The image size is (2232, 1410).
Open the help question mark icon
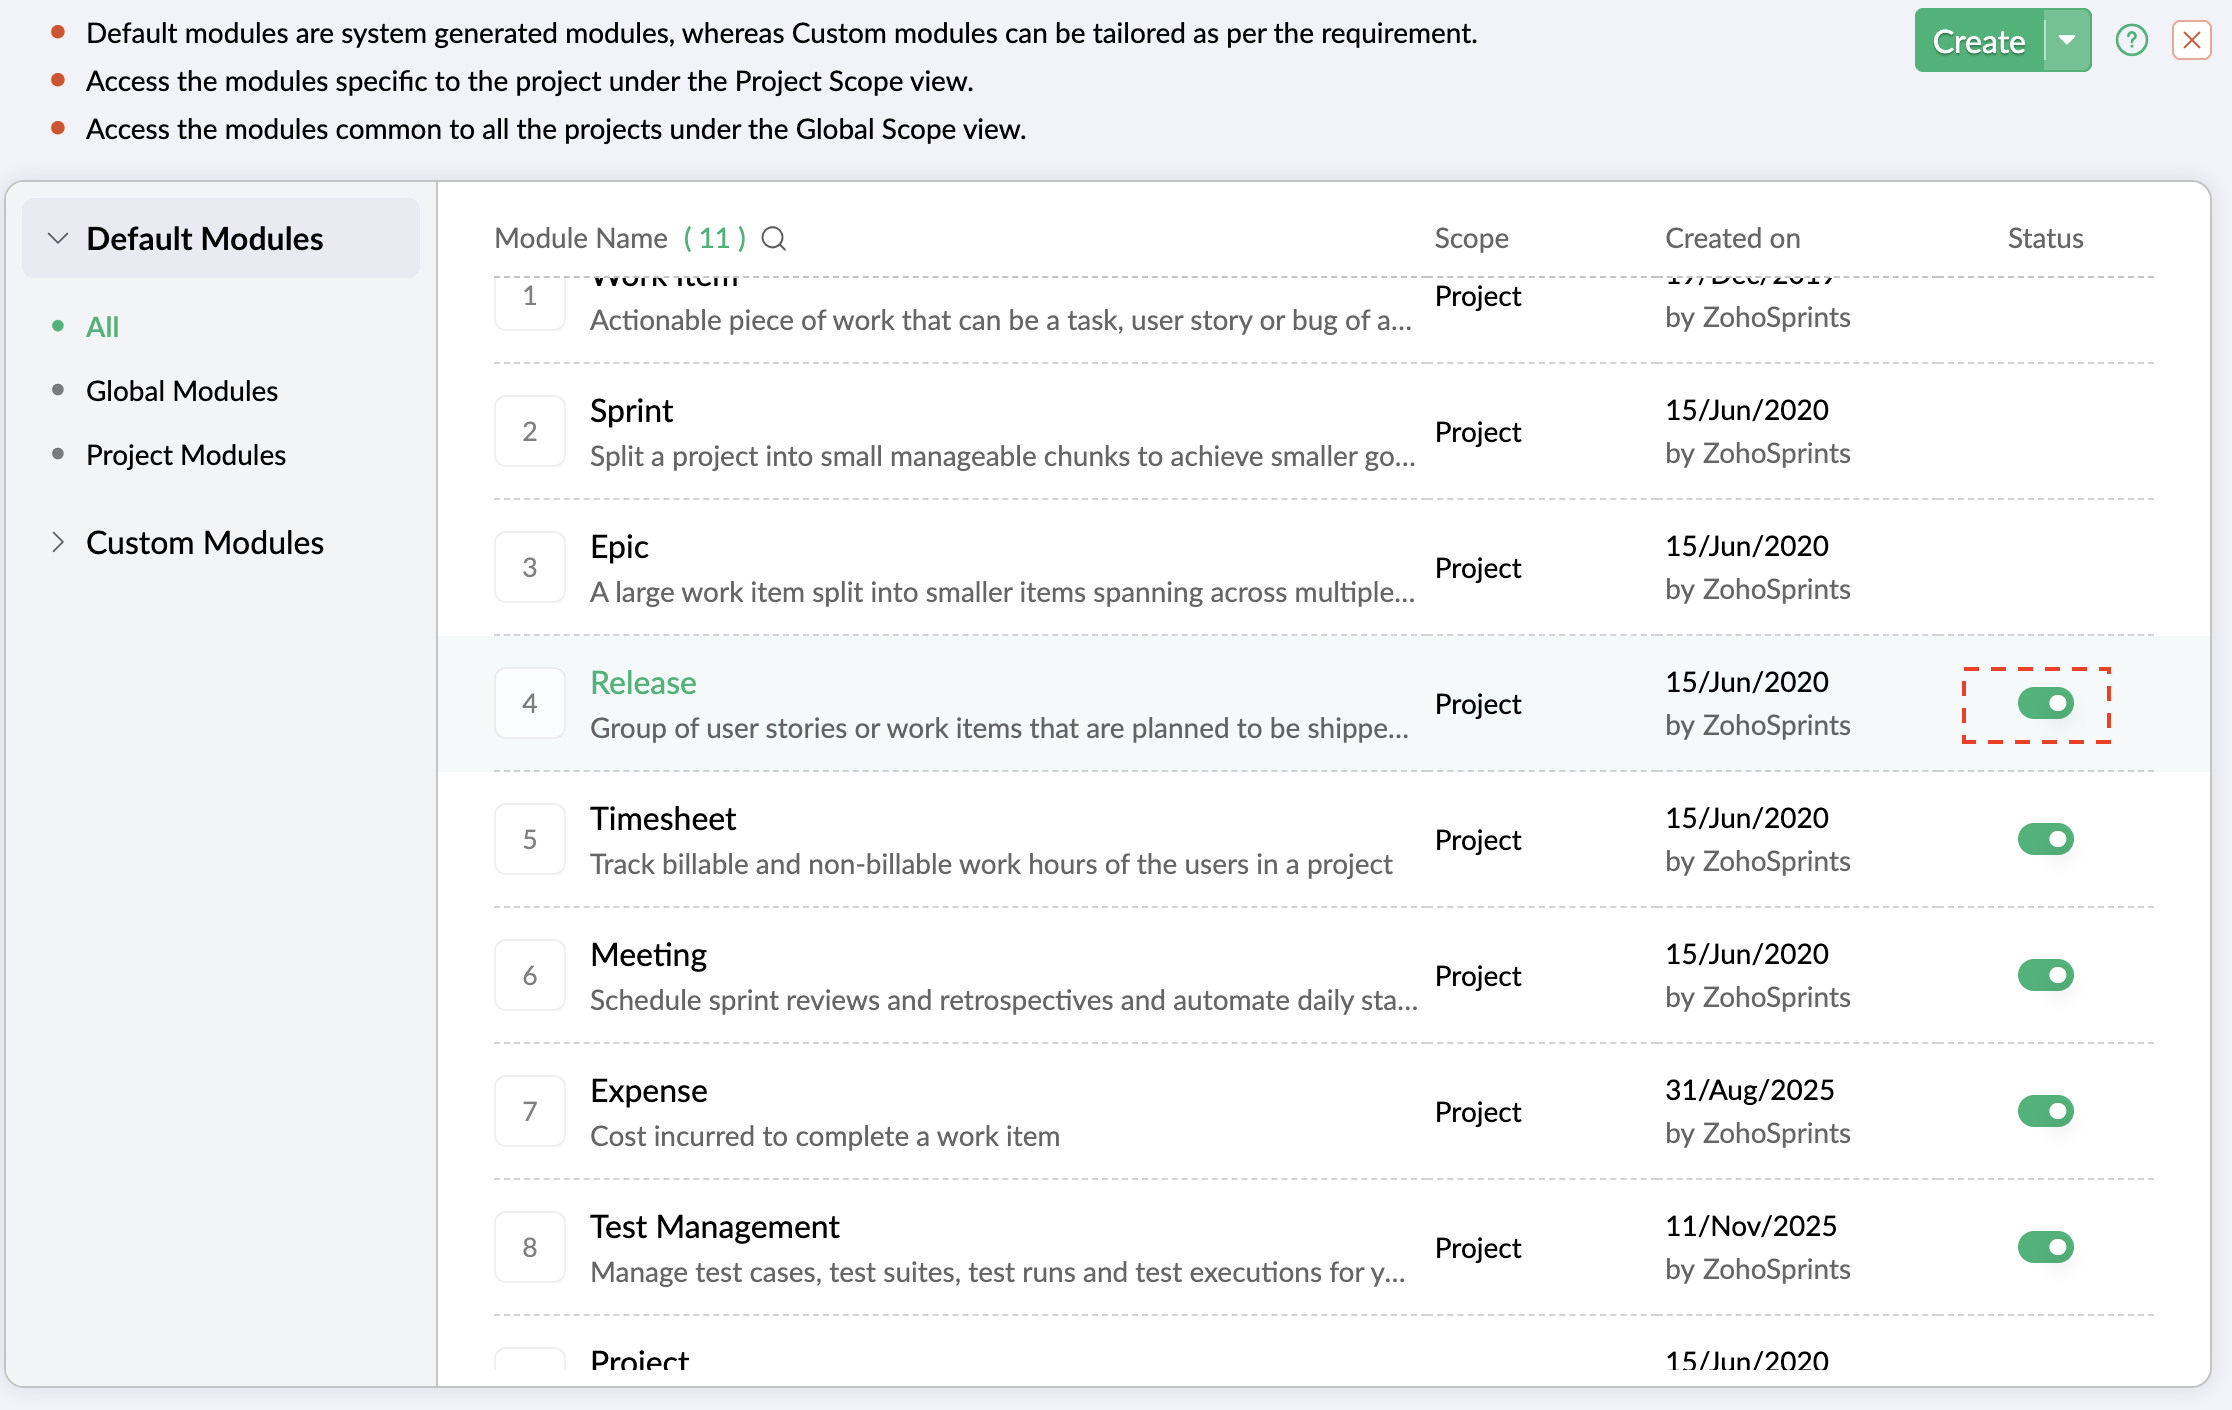coord(2131,41)
